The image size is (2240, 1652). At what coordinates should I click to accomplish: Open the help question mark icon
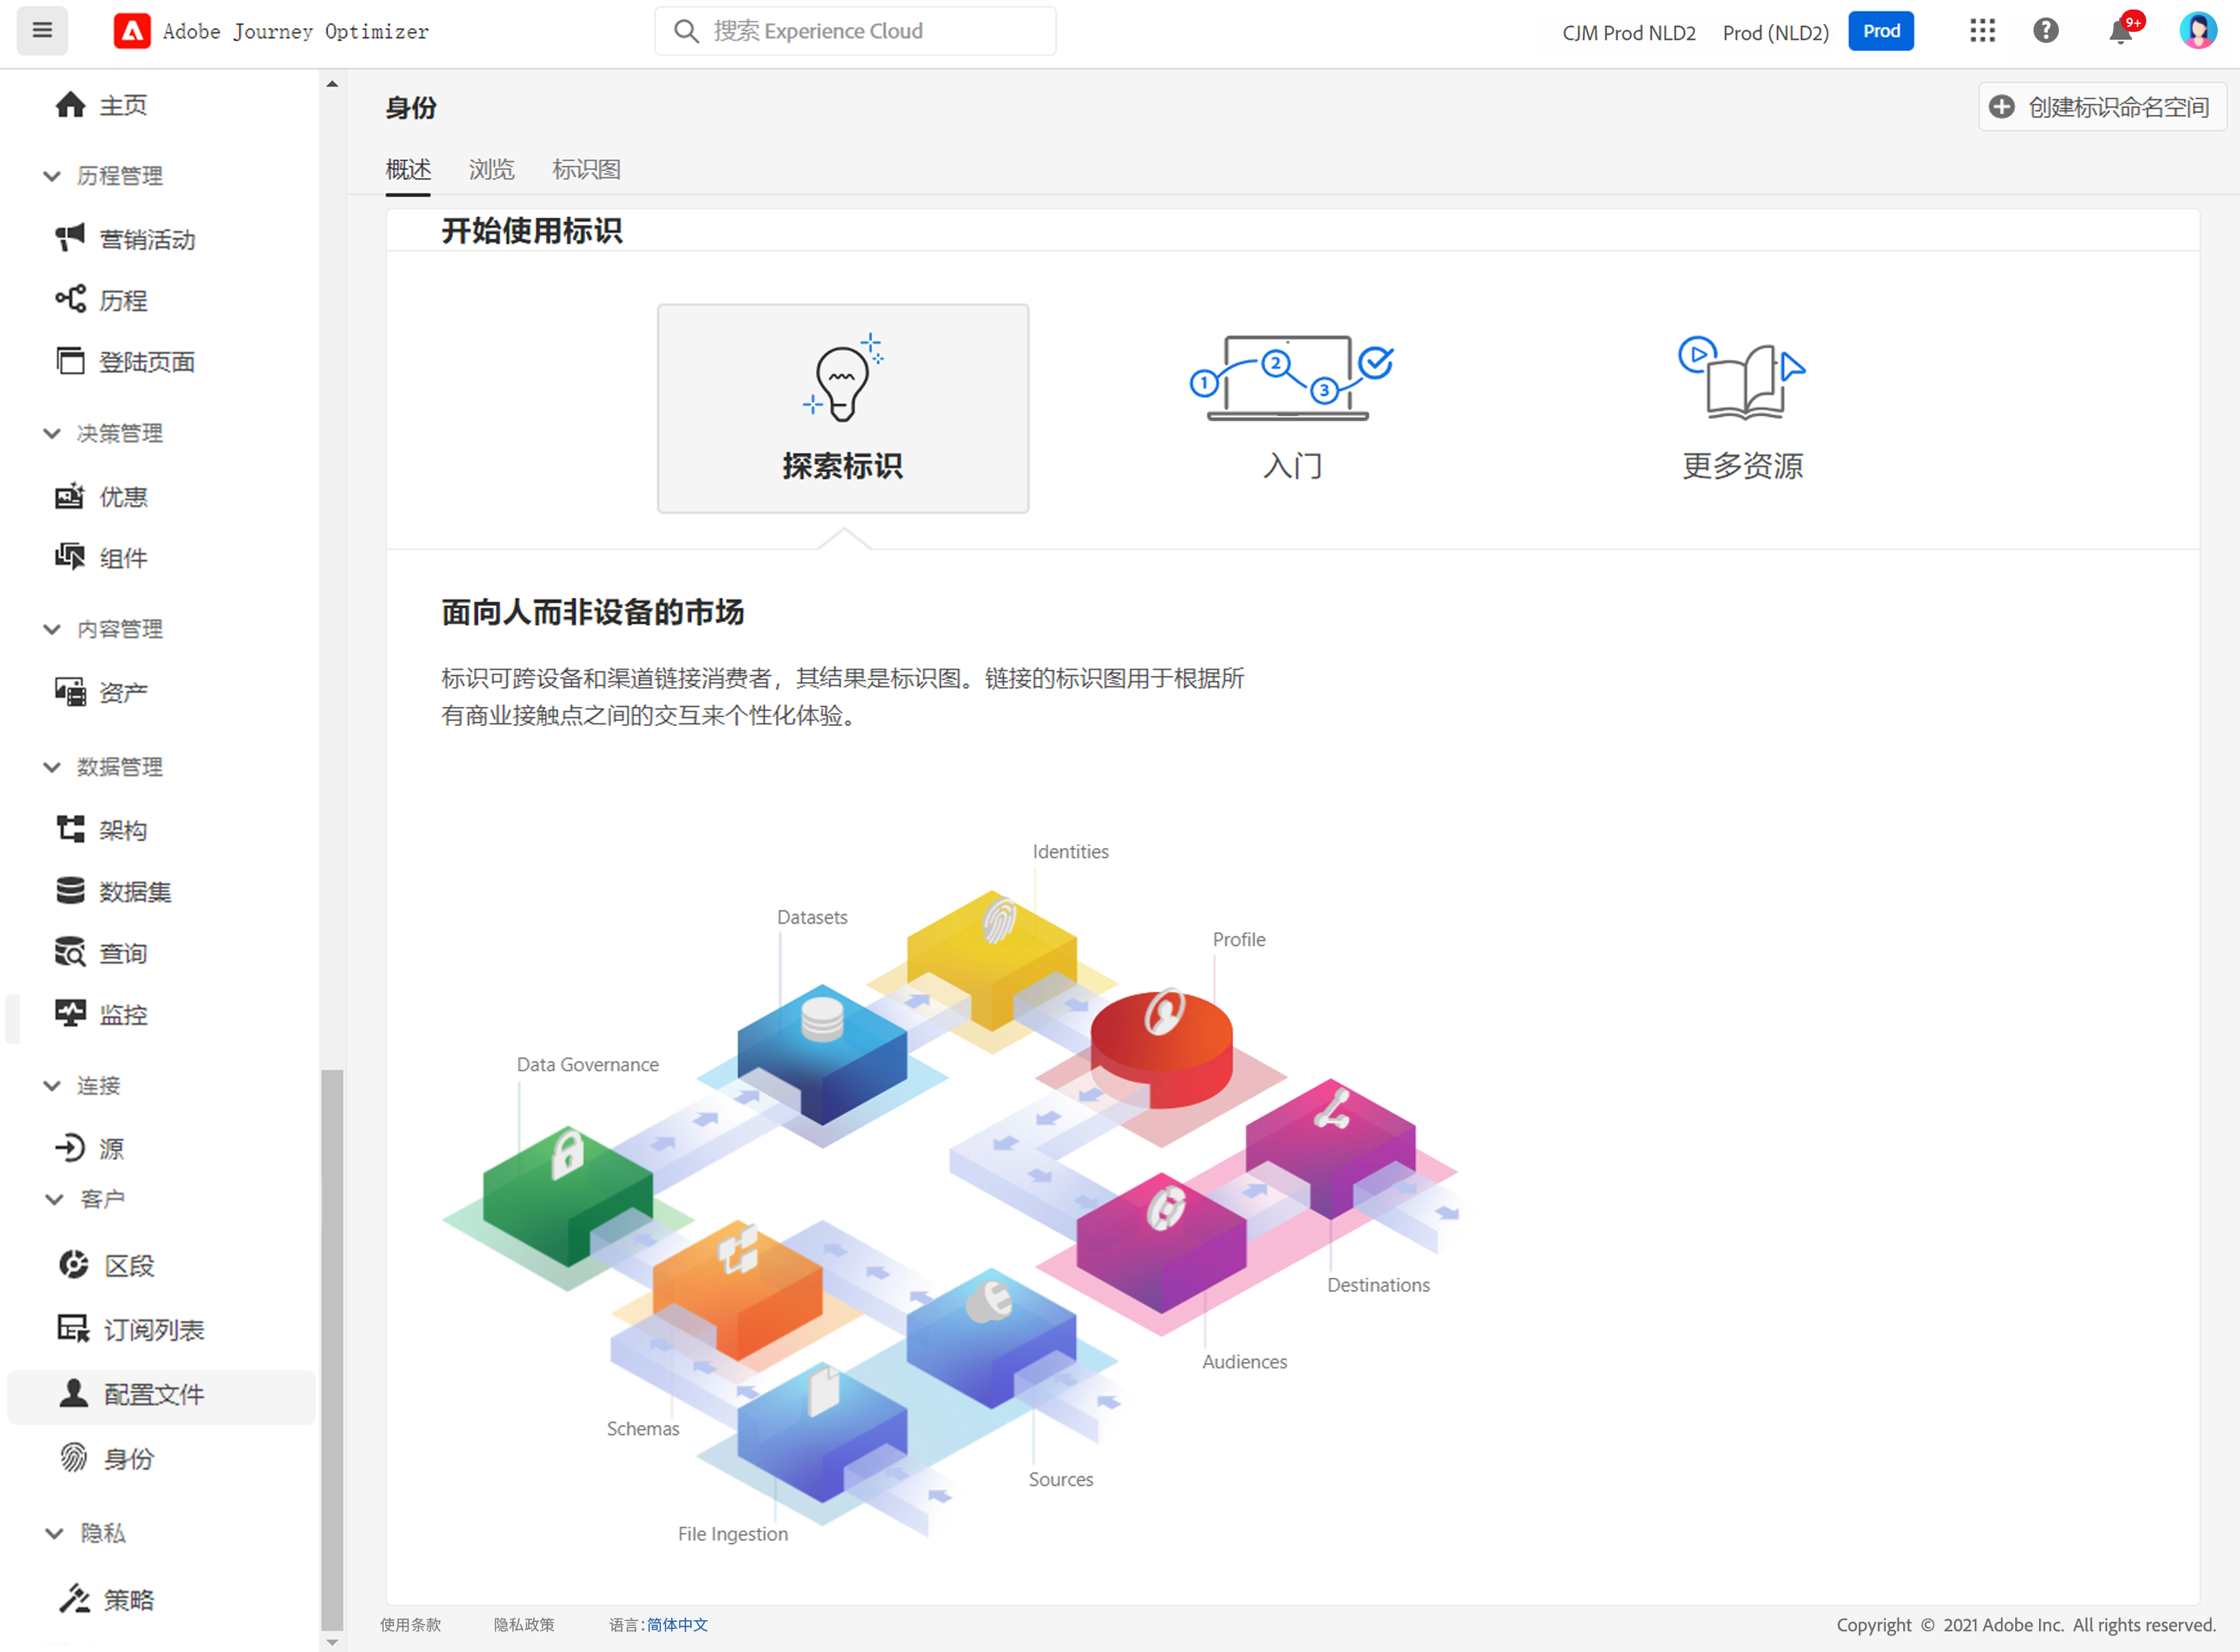coord(2046,31)
